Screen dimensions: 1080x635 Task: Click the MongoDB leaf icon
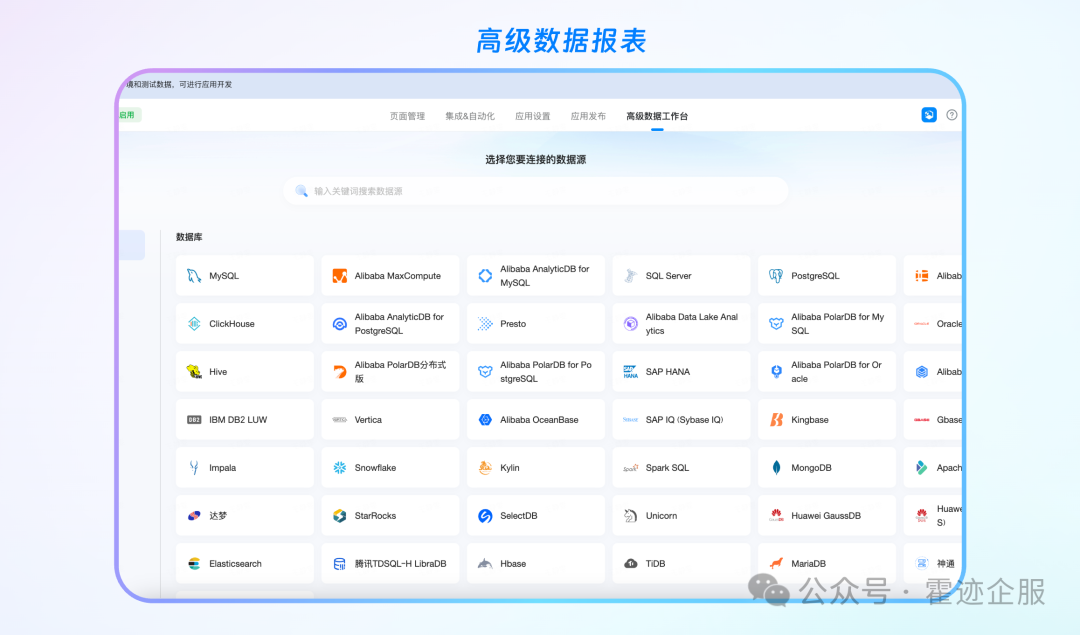(776, 468)
